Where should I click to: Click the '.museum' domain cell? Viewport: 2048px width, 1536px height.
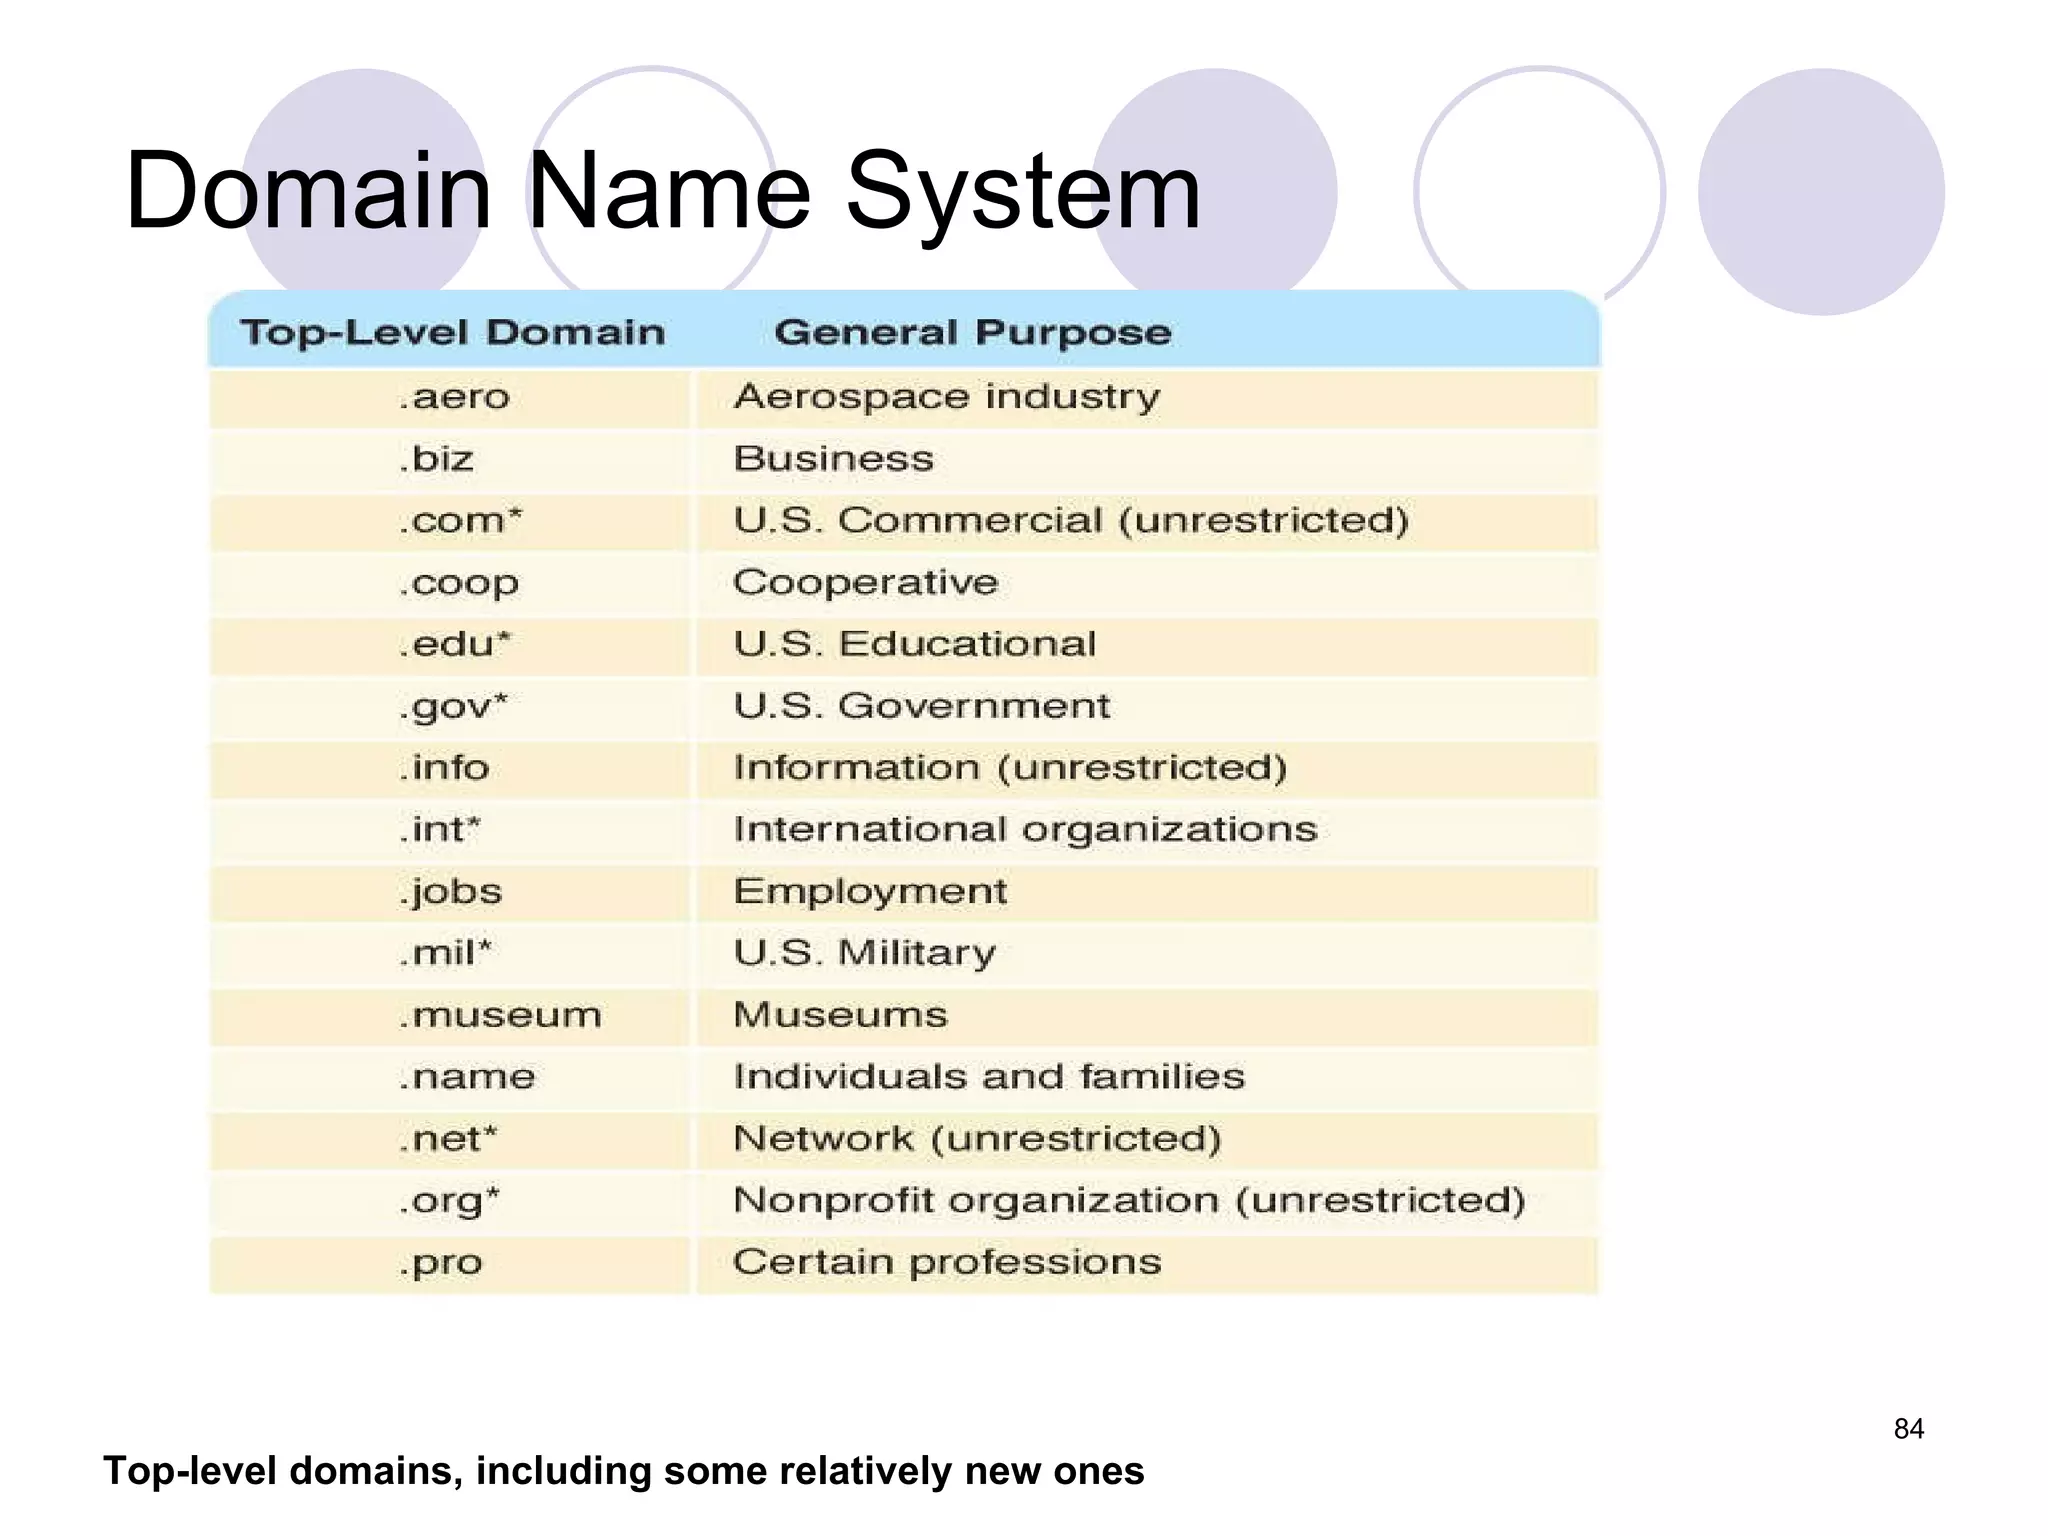450,1017
